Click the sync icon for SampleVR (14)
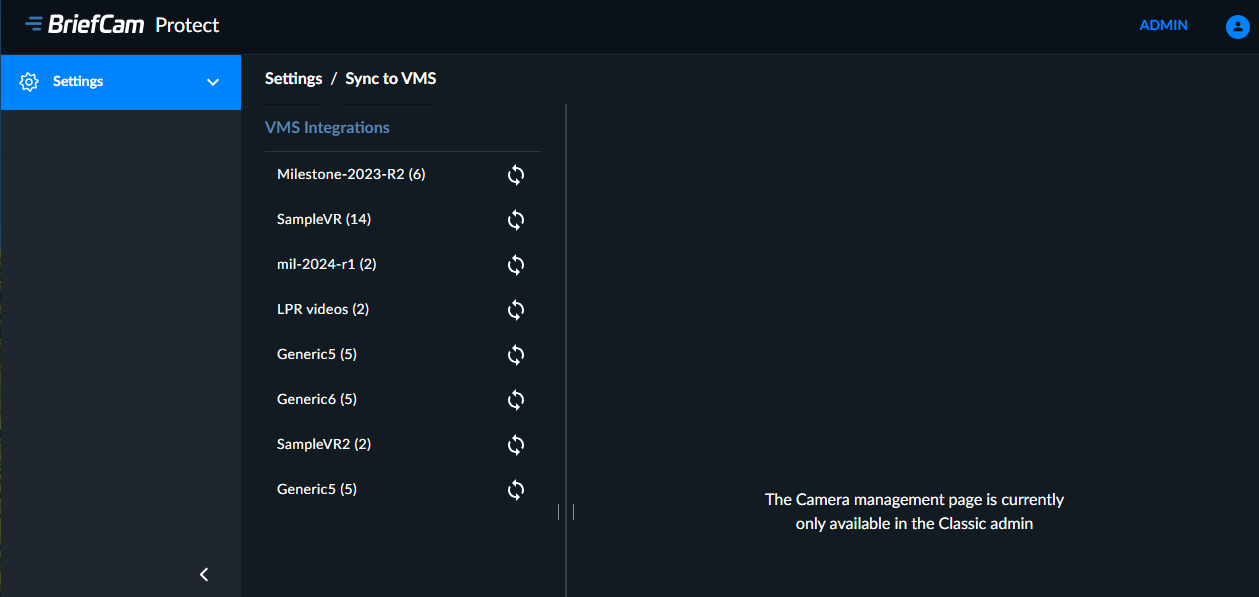This screenshot has height=597, width=1259. [516, 220]
